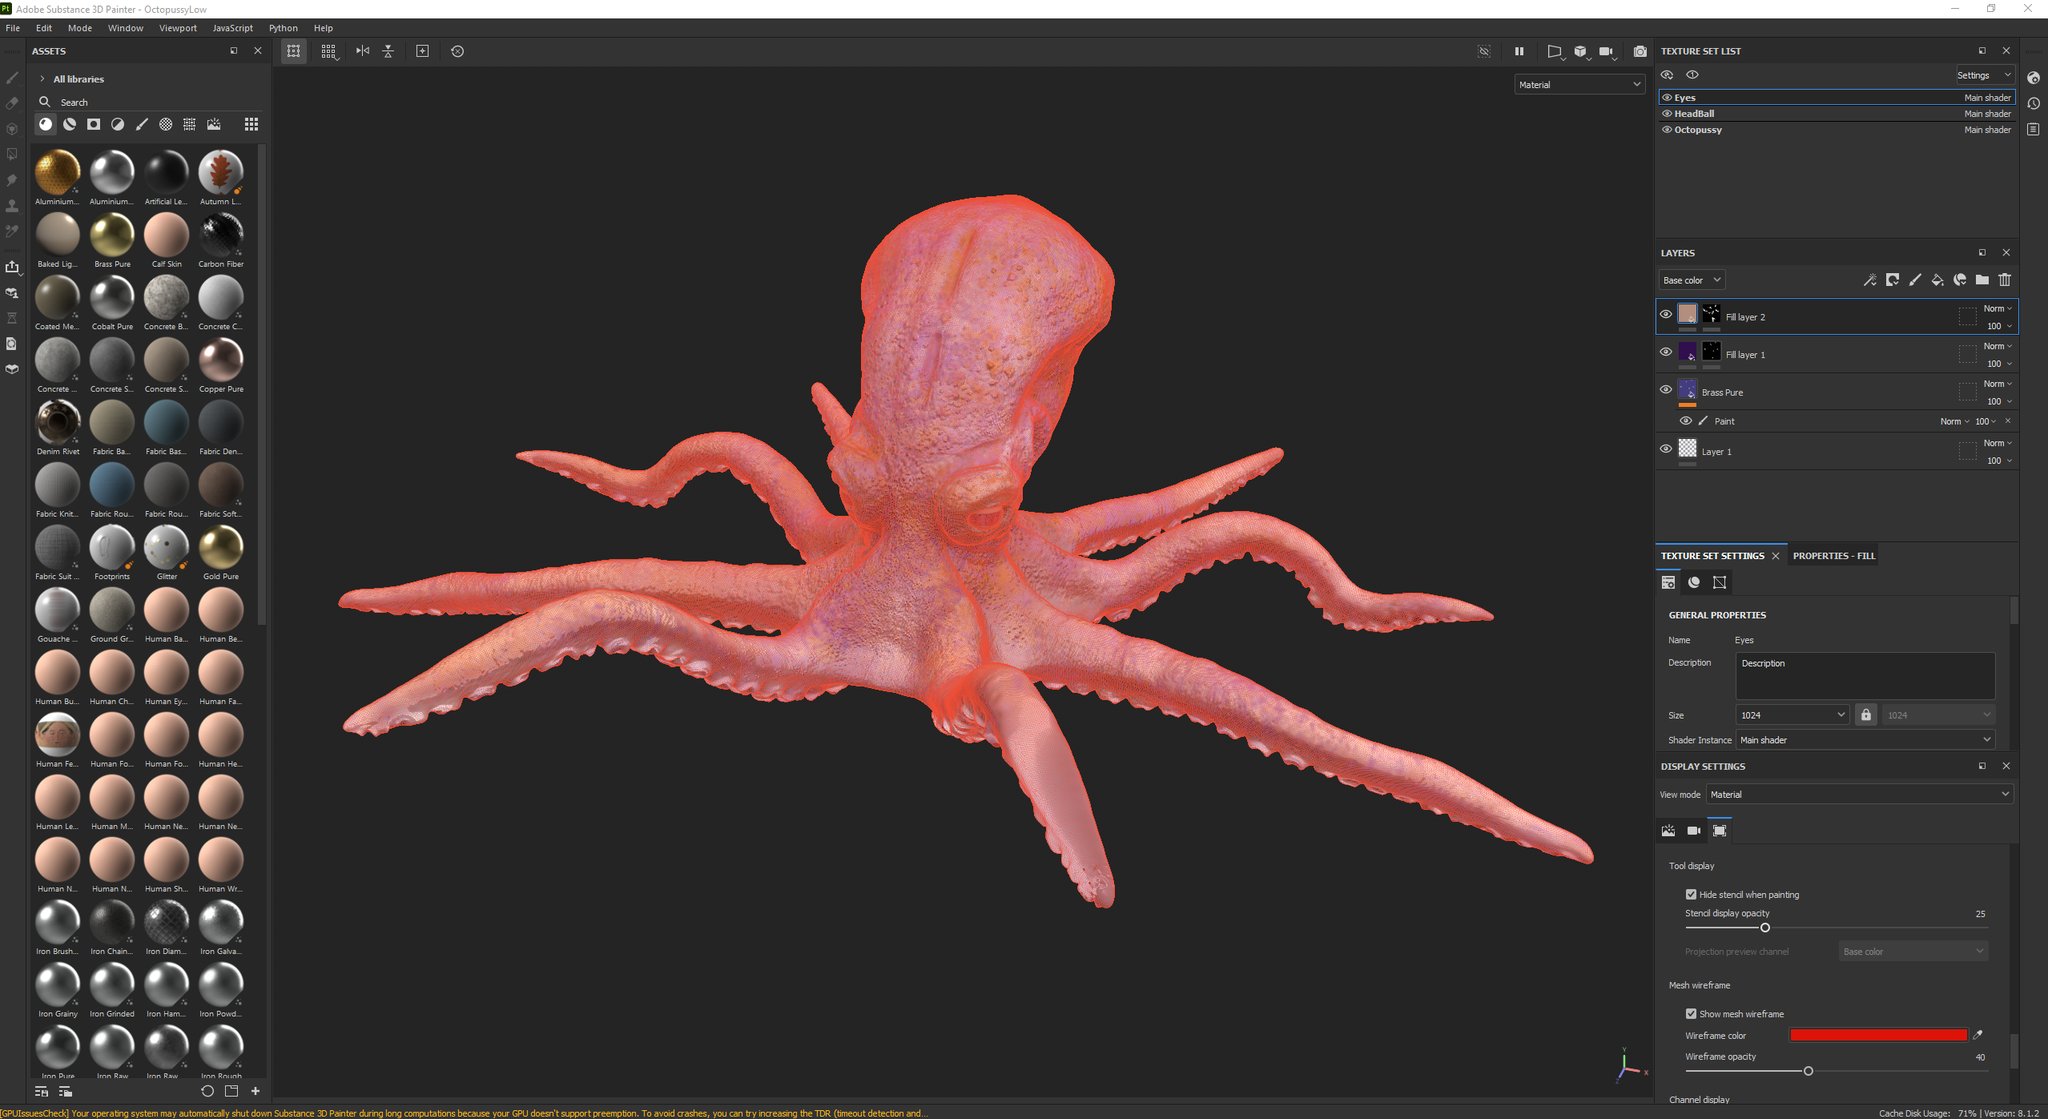2048x1119 pixels.
Task: Open the Base color channel dropdown in Layers
Action: click(1692, 280)
